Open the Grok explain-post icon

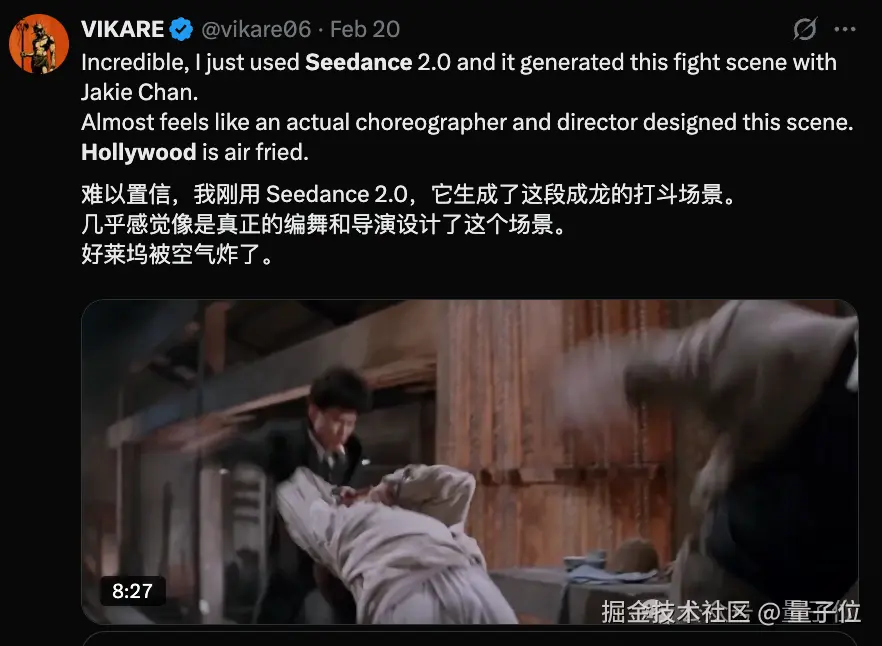804,29
